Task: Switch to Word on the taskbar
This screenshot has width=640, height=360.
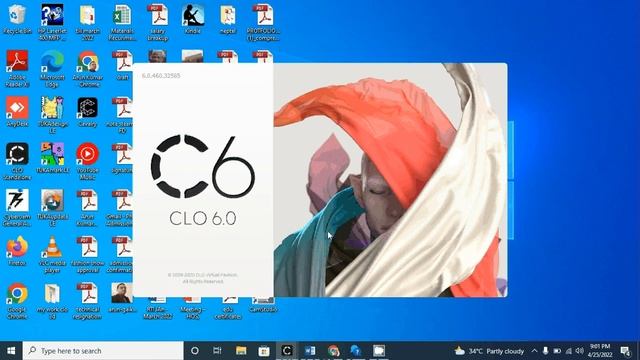Action: (x=310, y=351)
